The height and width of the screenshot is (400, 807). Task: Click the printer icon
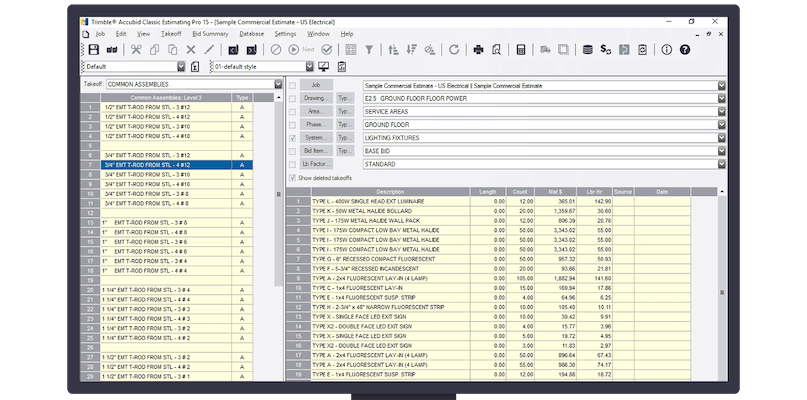pyautogui.click(x=478, y=49)
